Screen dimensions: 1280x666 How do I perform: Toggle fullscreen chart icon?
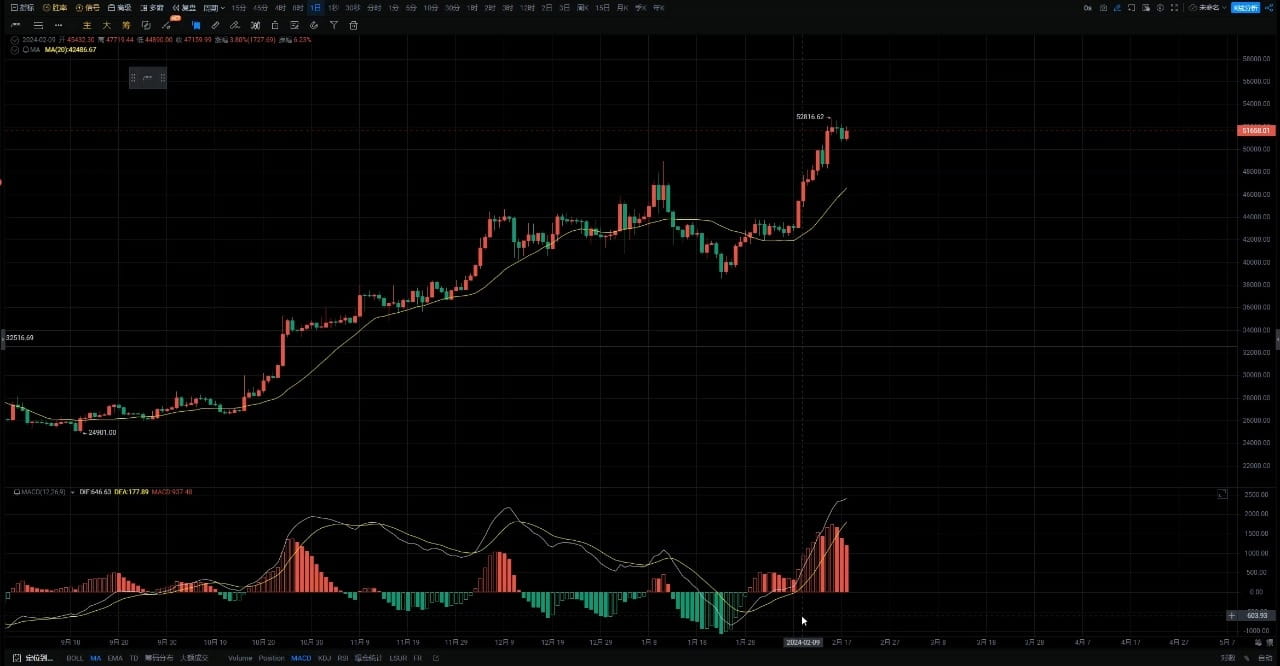(x=1131, y=8)
